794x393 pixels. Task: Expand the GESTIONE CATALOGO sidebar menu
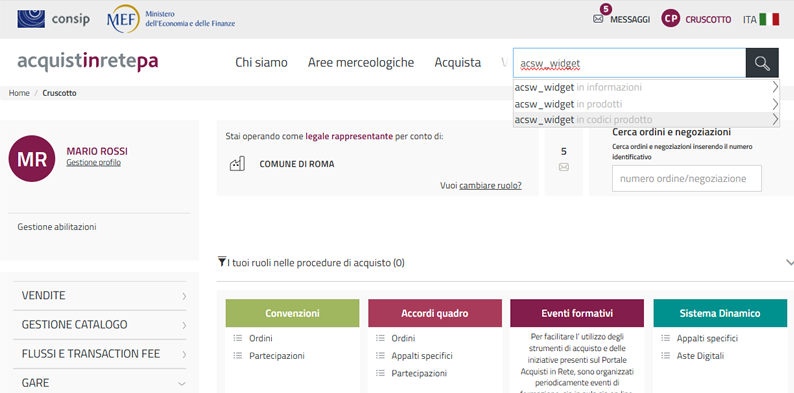click(100, 325)
